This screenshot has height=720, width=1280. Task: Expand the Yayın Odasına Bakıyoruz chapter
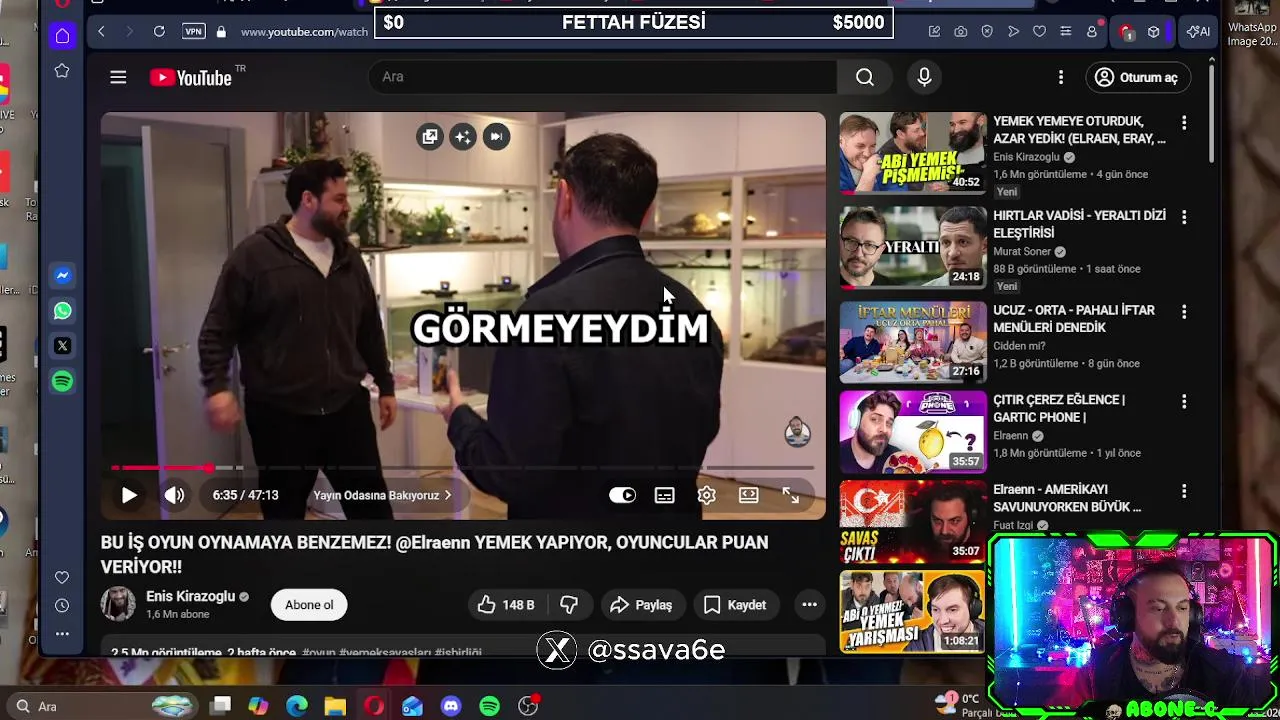[382, 495]
